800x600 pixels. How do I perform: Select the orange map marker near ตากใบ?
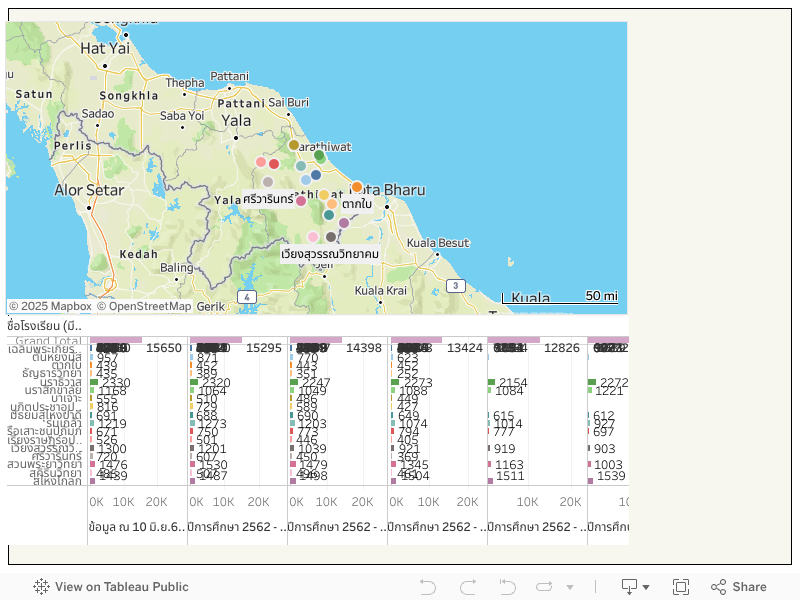click(357, 187)
